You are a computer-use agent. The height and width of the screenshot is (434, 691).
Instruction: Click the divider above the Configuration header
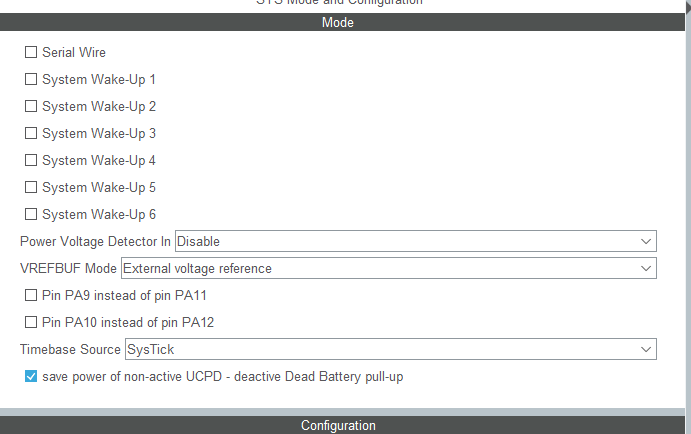click(x=338, y=411)
